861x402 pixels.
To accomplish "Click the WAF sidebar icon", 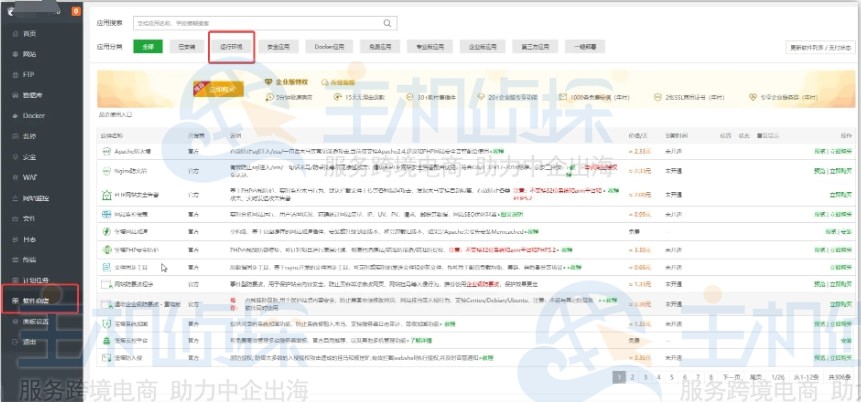I will coord(12,177).
